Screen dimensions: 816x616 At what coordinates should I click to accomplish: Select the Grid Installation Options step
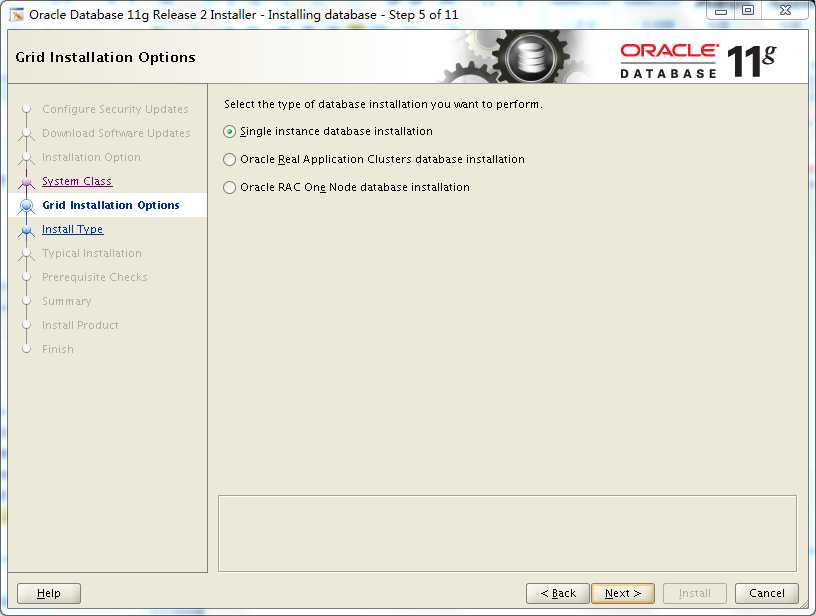tap(111, 205)
